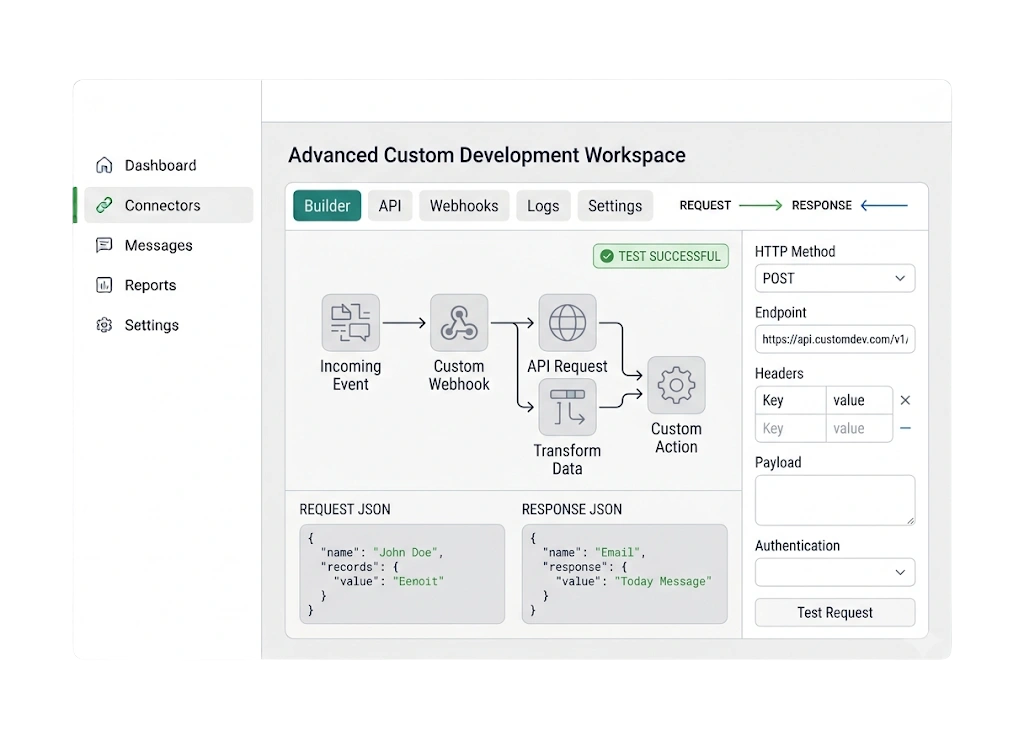Click the first header Key field

790,400
